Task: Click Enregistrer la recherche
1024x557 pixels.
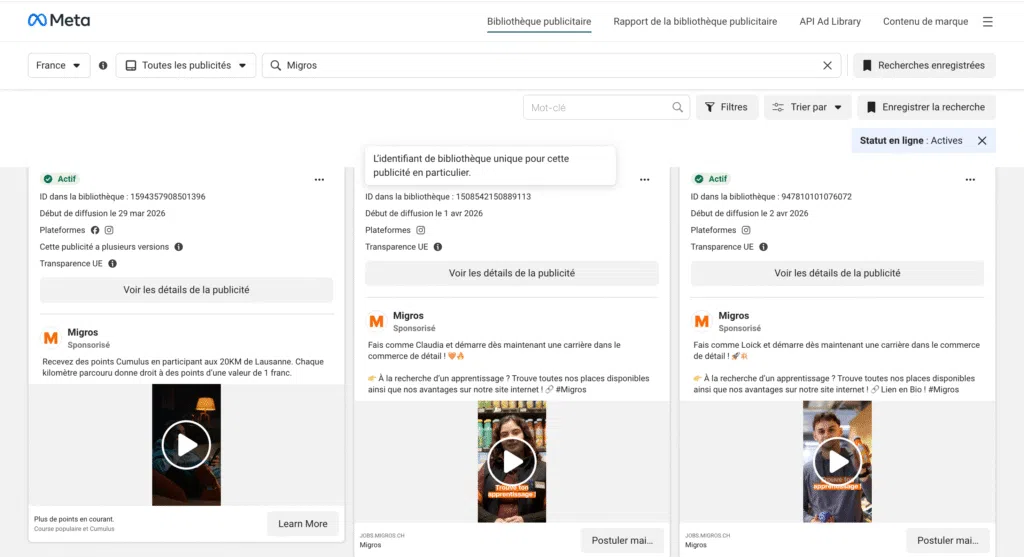Action: (926, 107)
